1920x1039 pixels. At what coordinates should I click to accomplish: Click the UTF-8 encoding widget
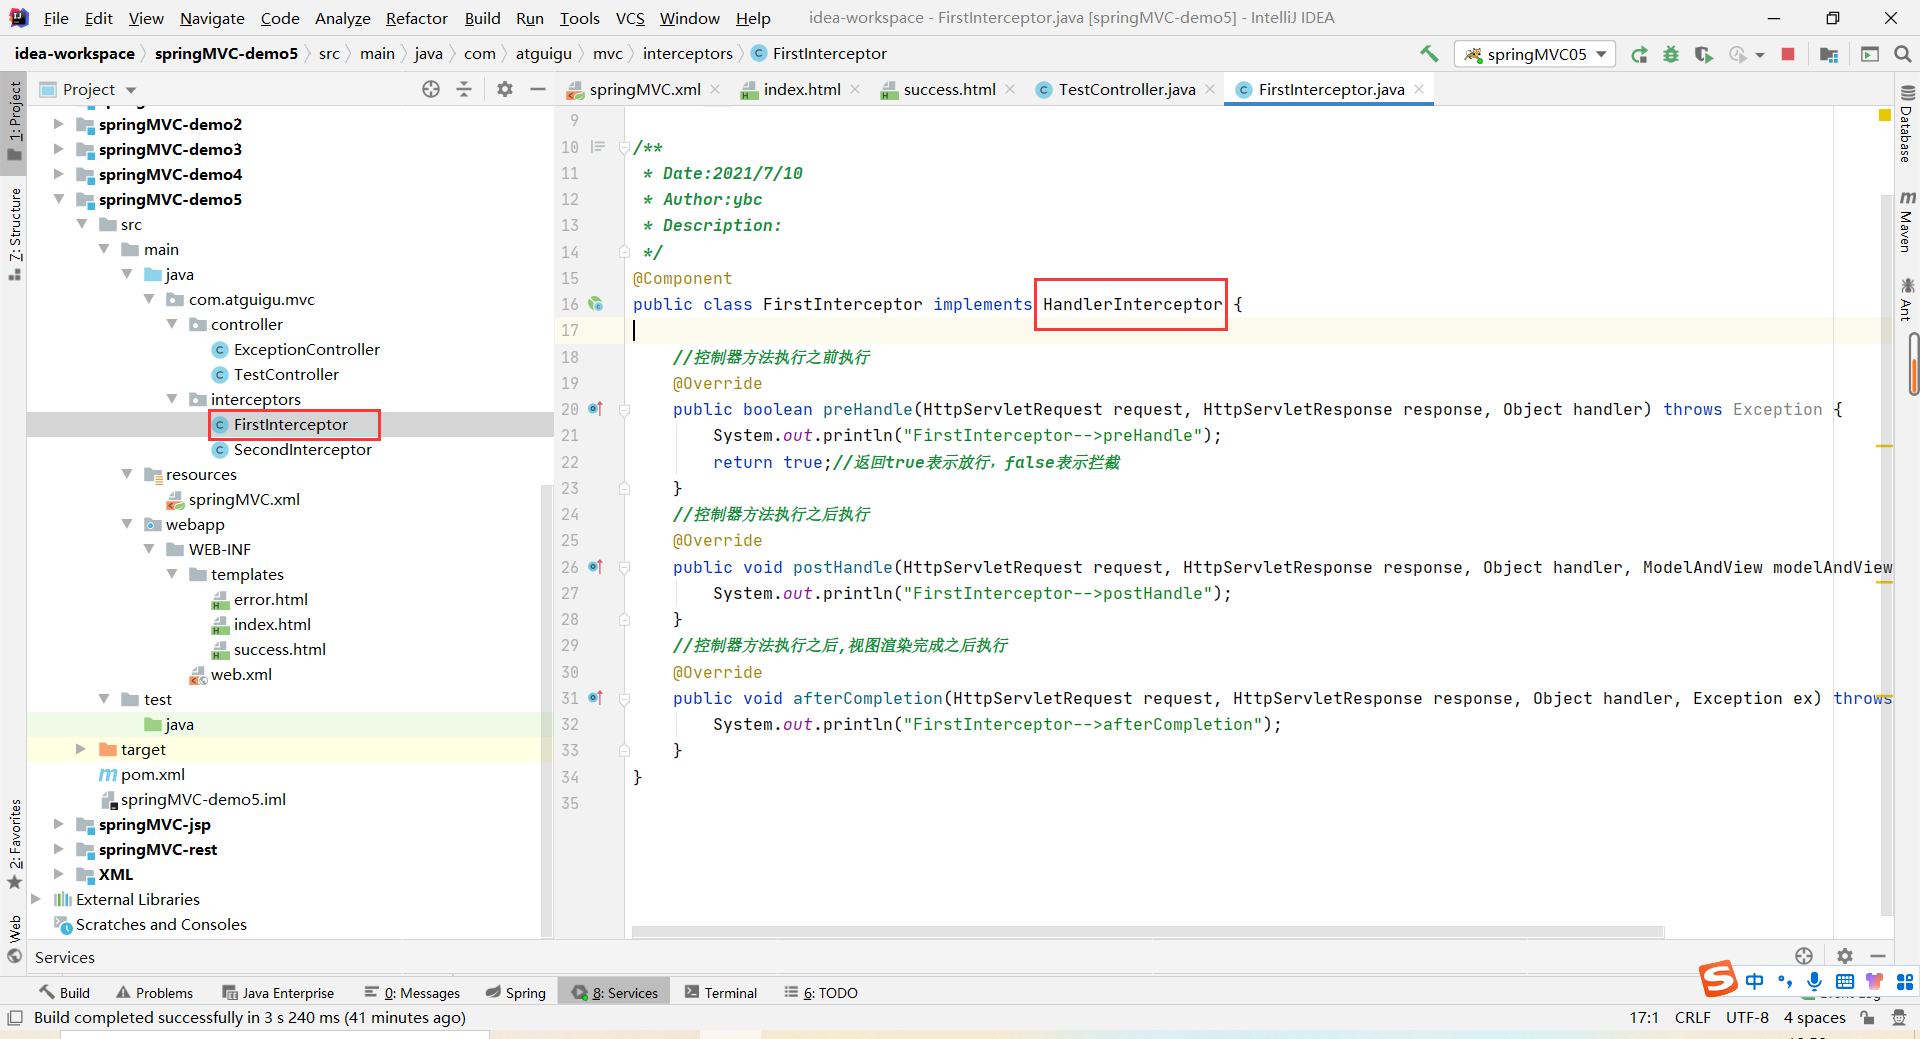click(x=1747, y=1017)
